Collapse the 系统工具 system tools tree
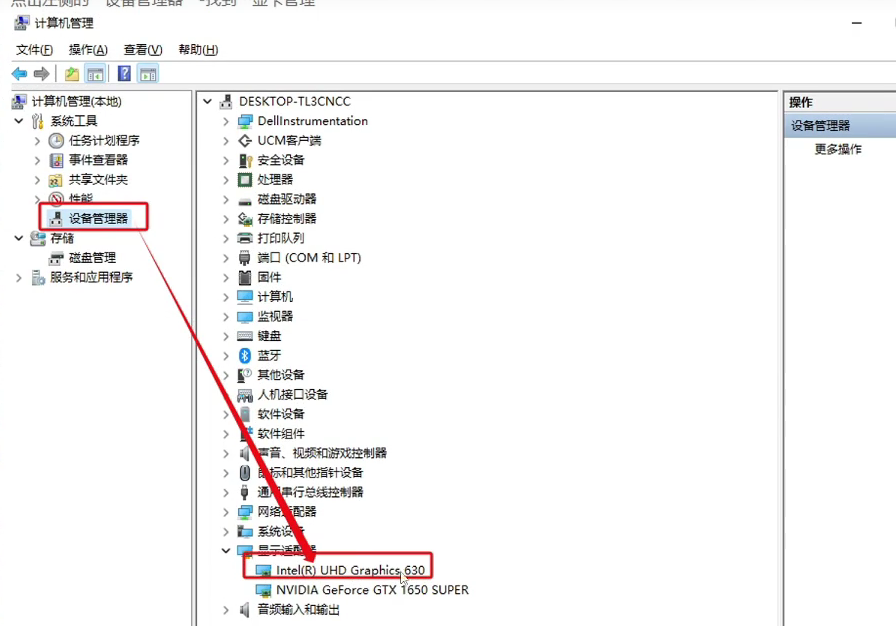This screenshot has width=896, height=626. (19, 121)
